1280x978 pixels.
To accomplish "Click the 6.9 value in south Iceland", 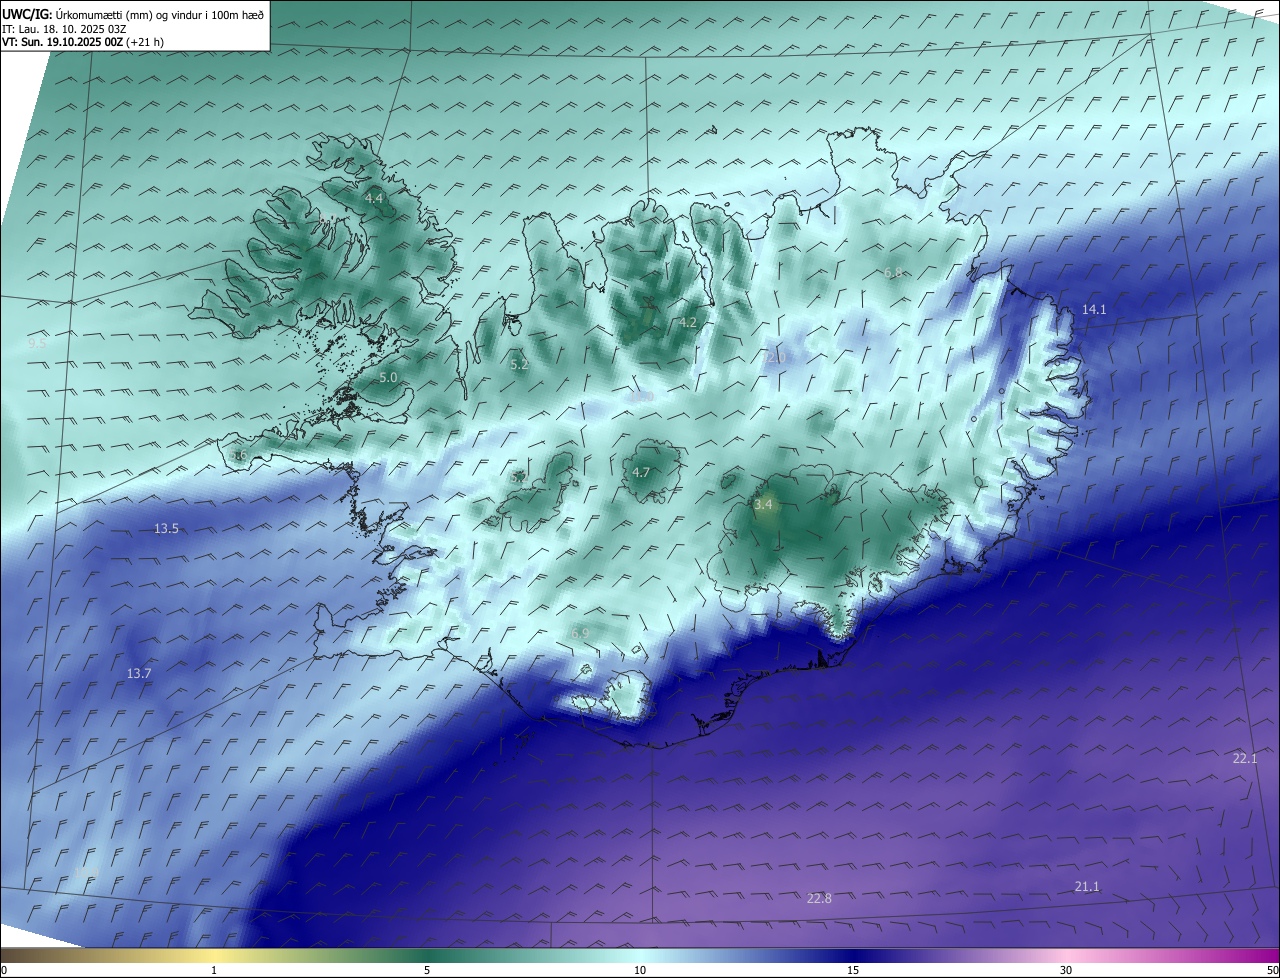I will 580,634.
